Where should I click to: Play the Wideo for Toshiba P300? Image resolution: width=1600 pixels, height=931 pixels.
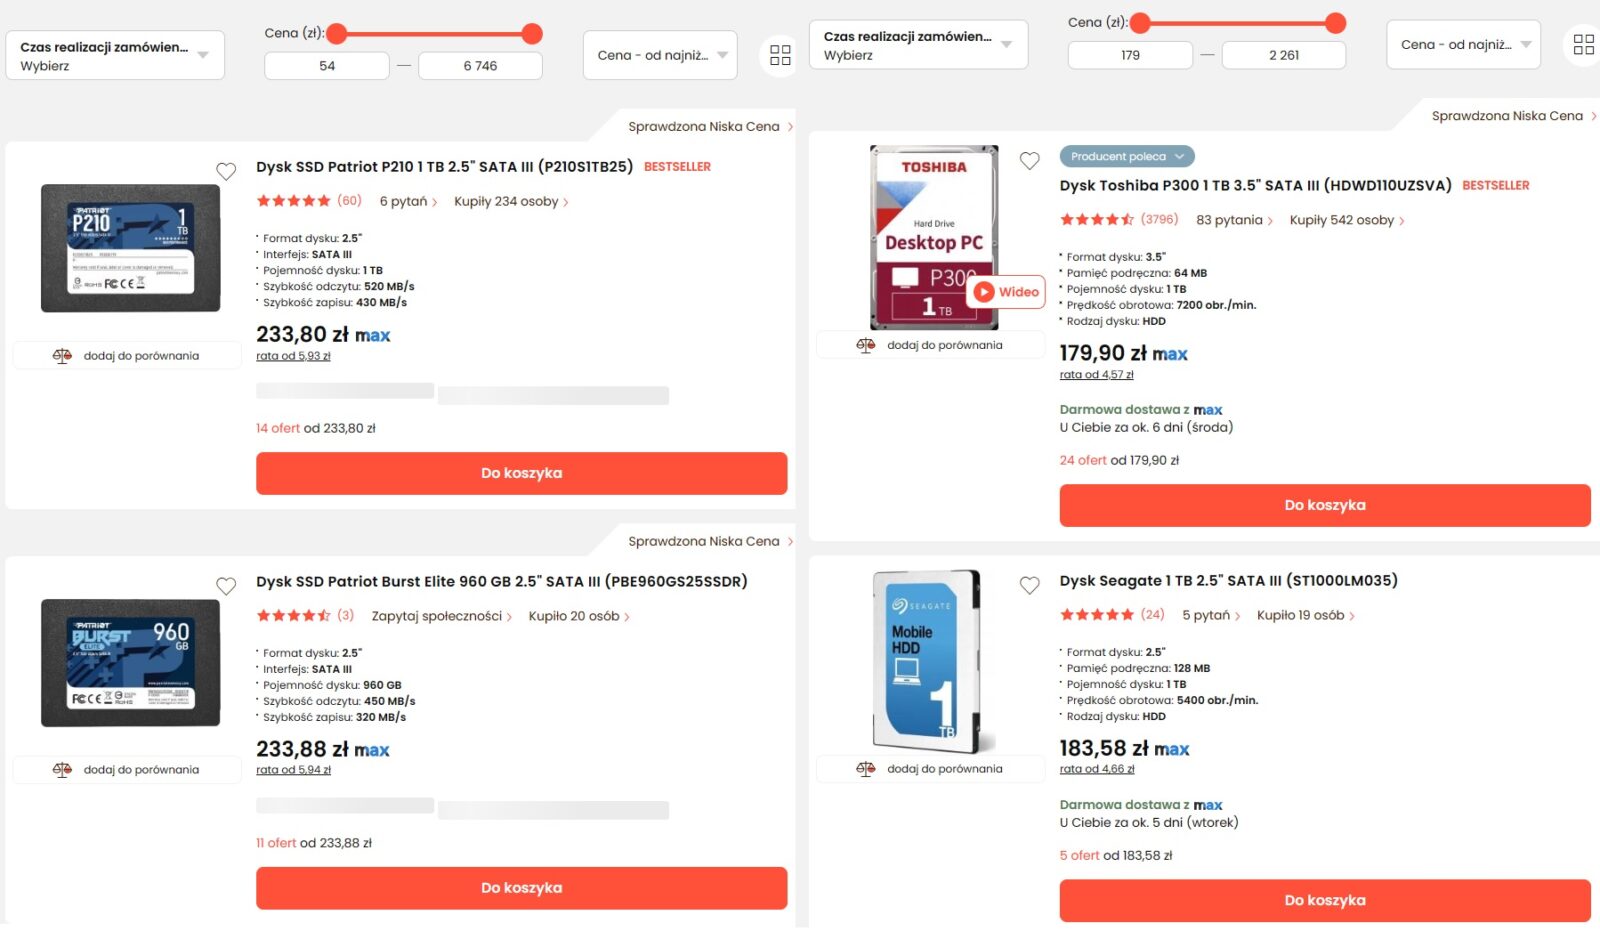[x=1007, y=292]
